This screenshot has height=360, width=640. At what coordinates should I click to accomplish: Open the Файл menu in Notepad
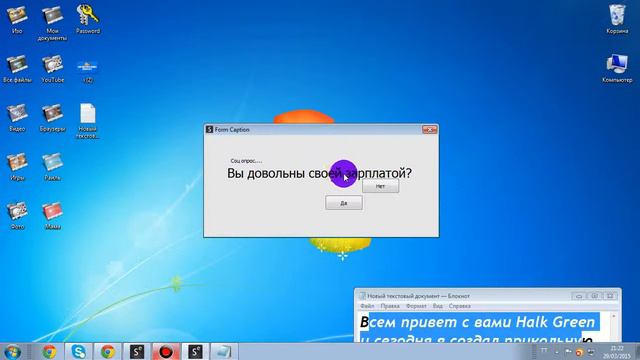(367, 306)
